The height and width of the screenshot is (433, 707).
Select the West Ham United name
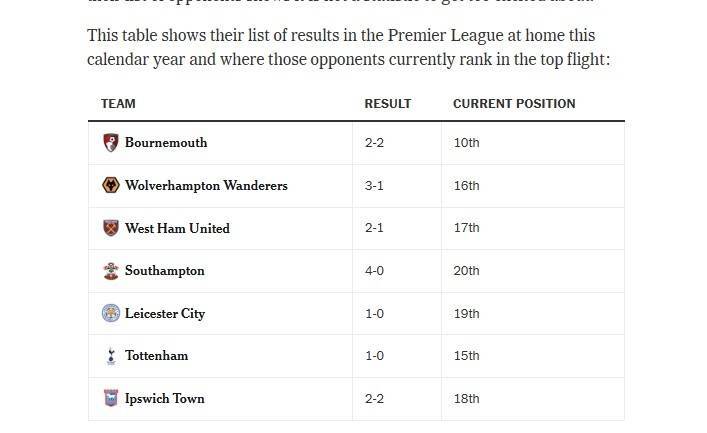pos(177,229)
